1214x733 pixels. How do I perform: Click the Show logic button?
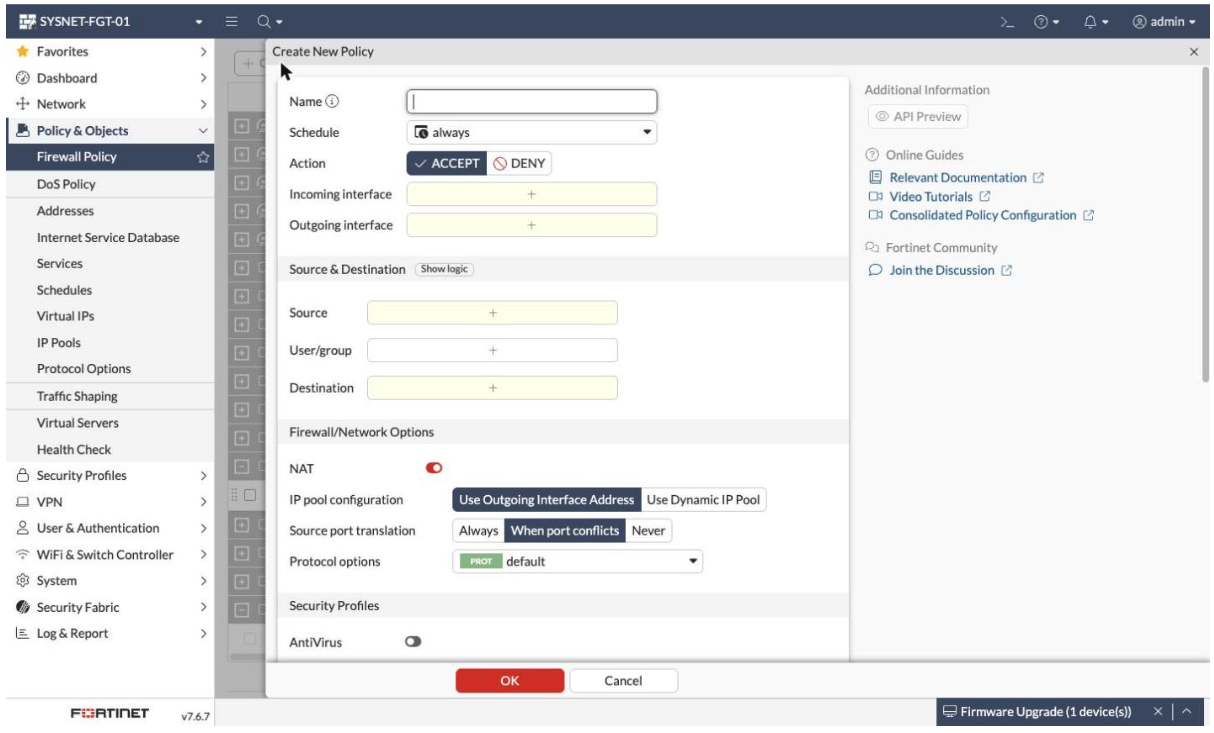pyautogui.click(x=445, y=270)
